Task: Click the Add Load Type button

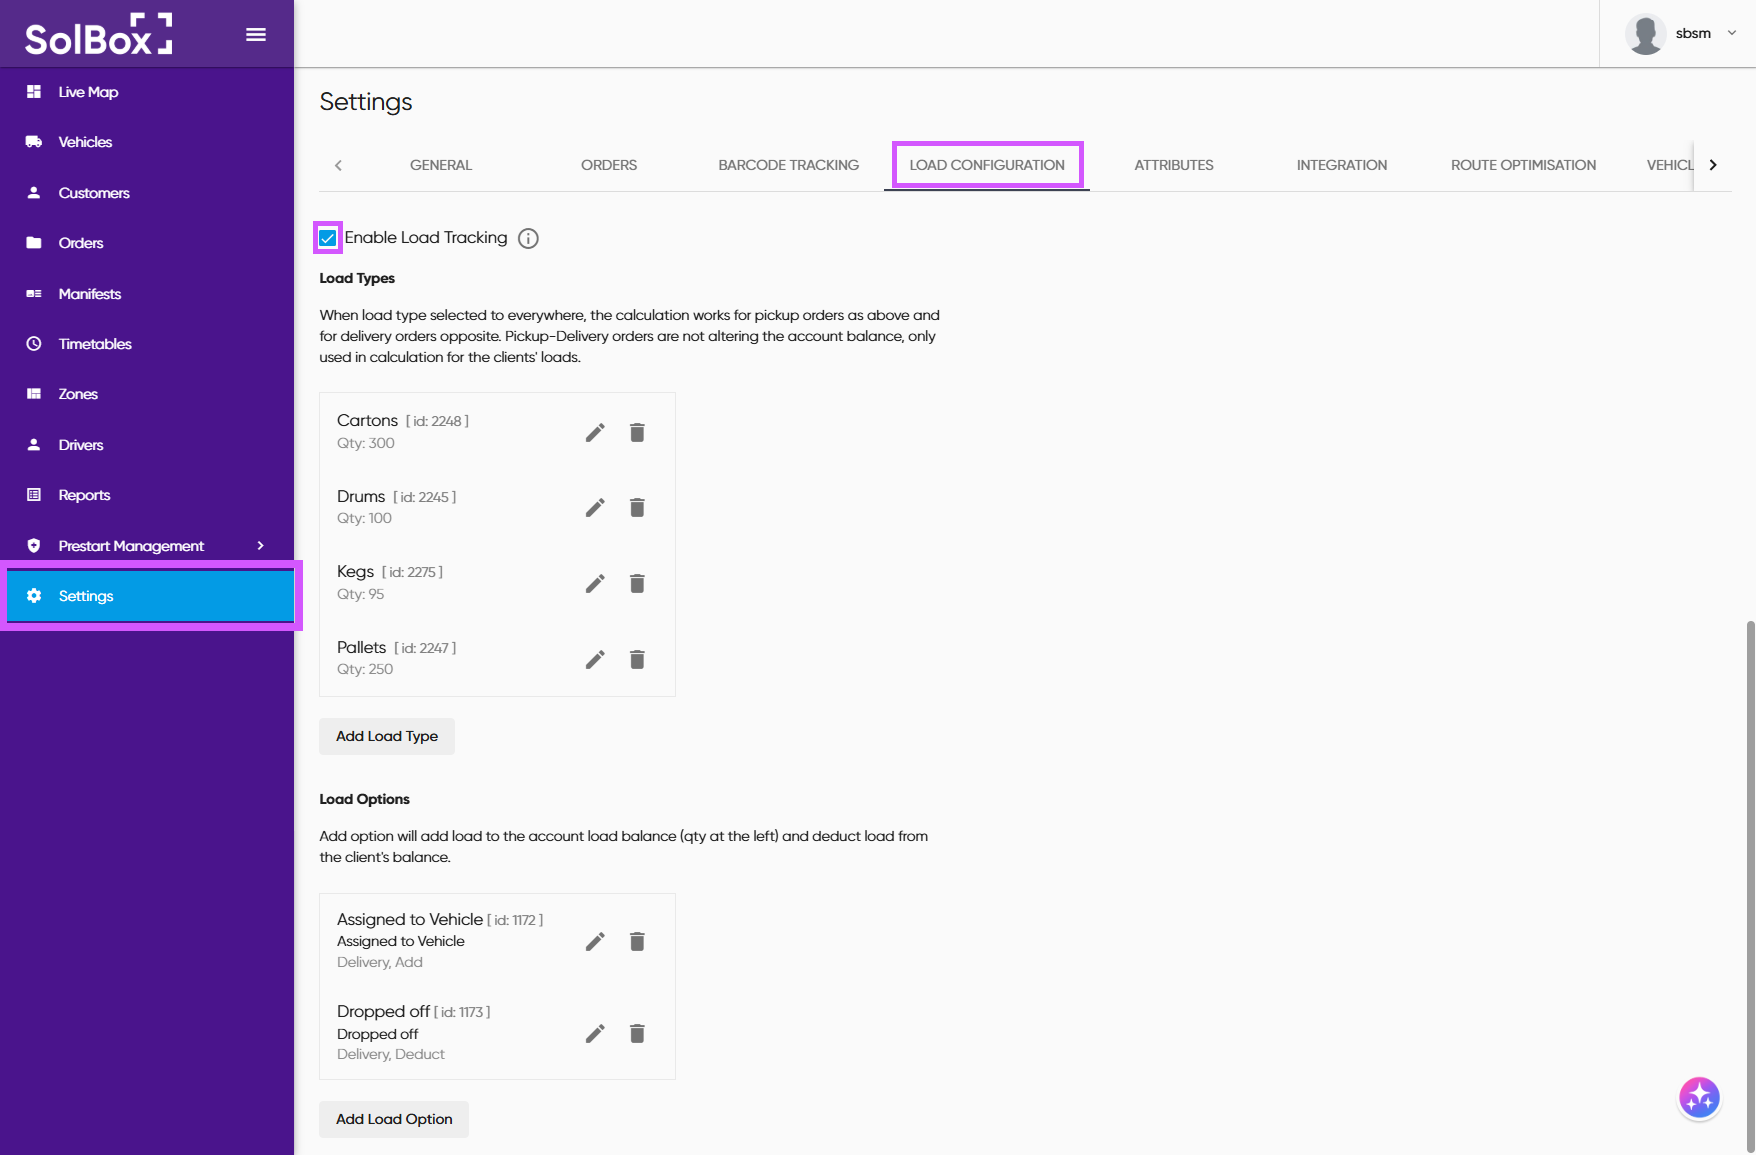Action: 387,737
